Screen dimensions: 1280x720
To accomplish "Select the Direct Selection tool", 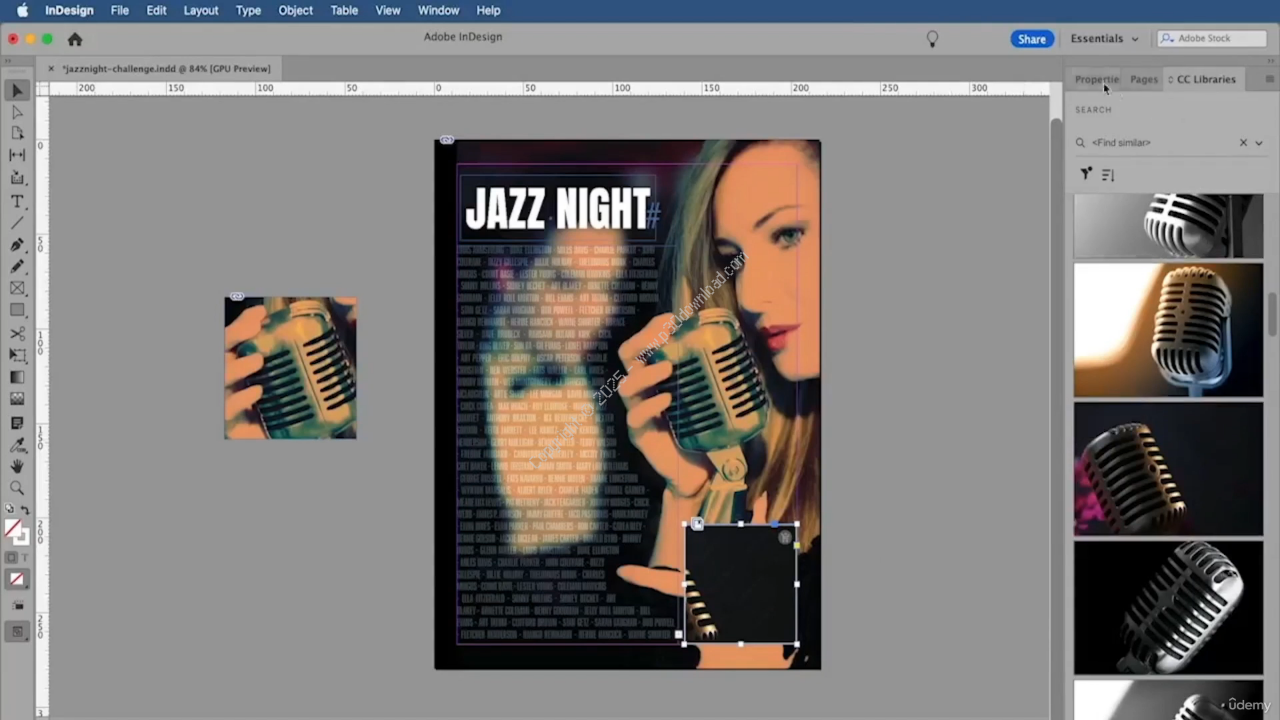I will click(17, 112).
